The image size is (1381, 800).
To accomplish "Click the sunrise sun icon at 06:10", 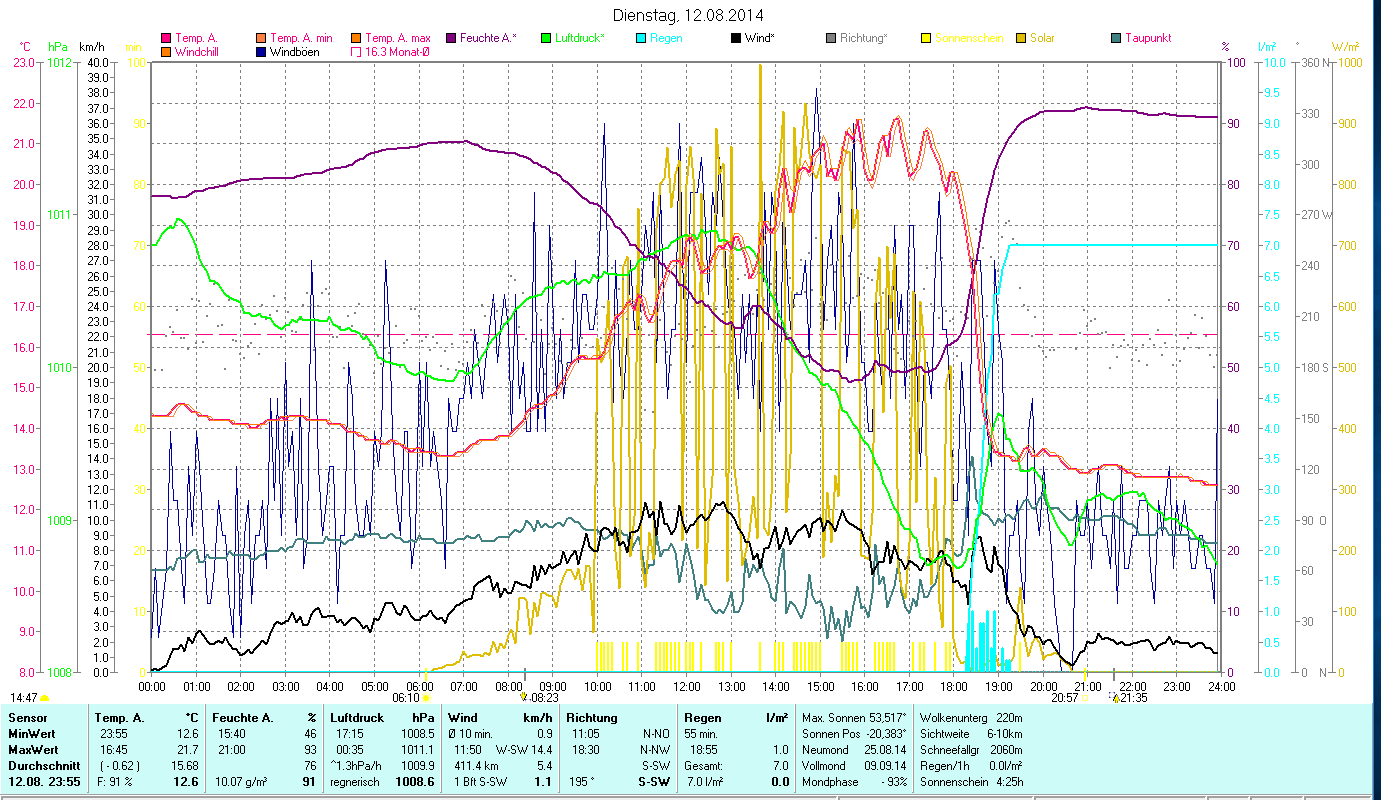I will pos(427,698).
